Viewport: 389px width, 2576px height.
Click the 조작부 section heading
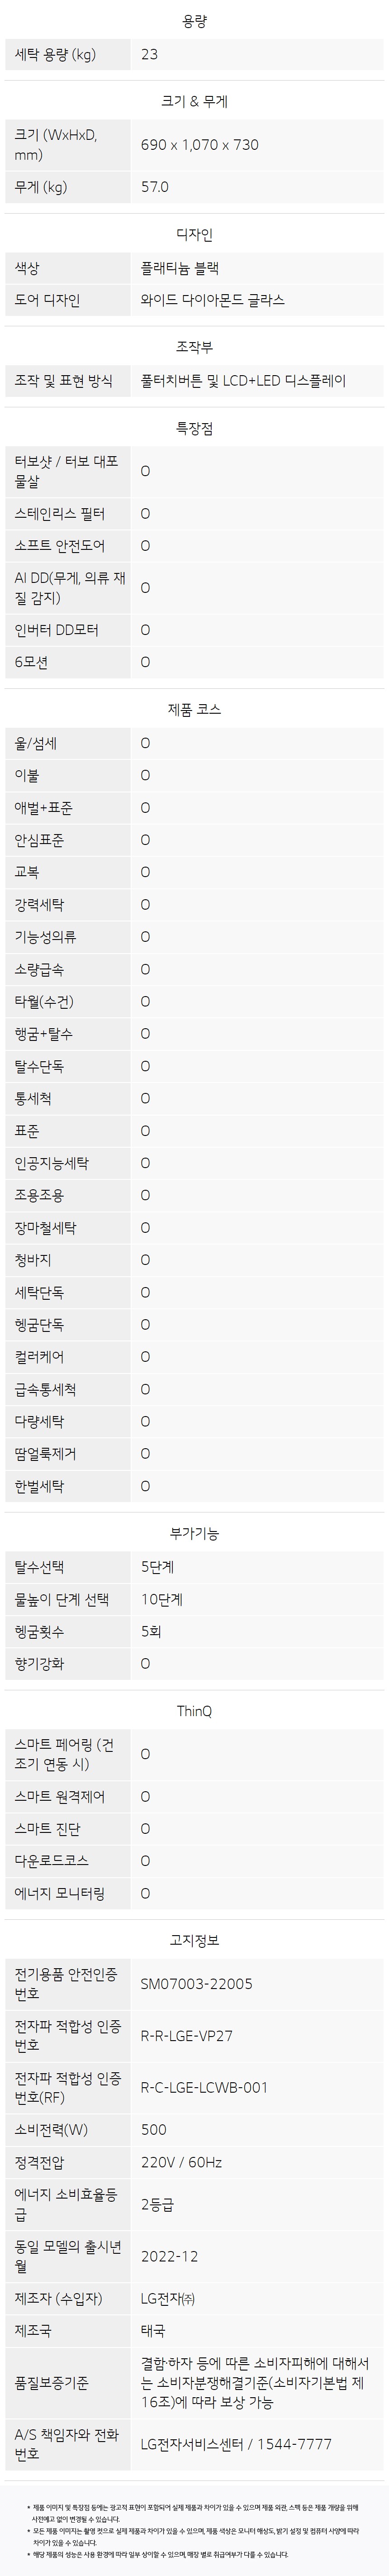194,347
